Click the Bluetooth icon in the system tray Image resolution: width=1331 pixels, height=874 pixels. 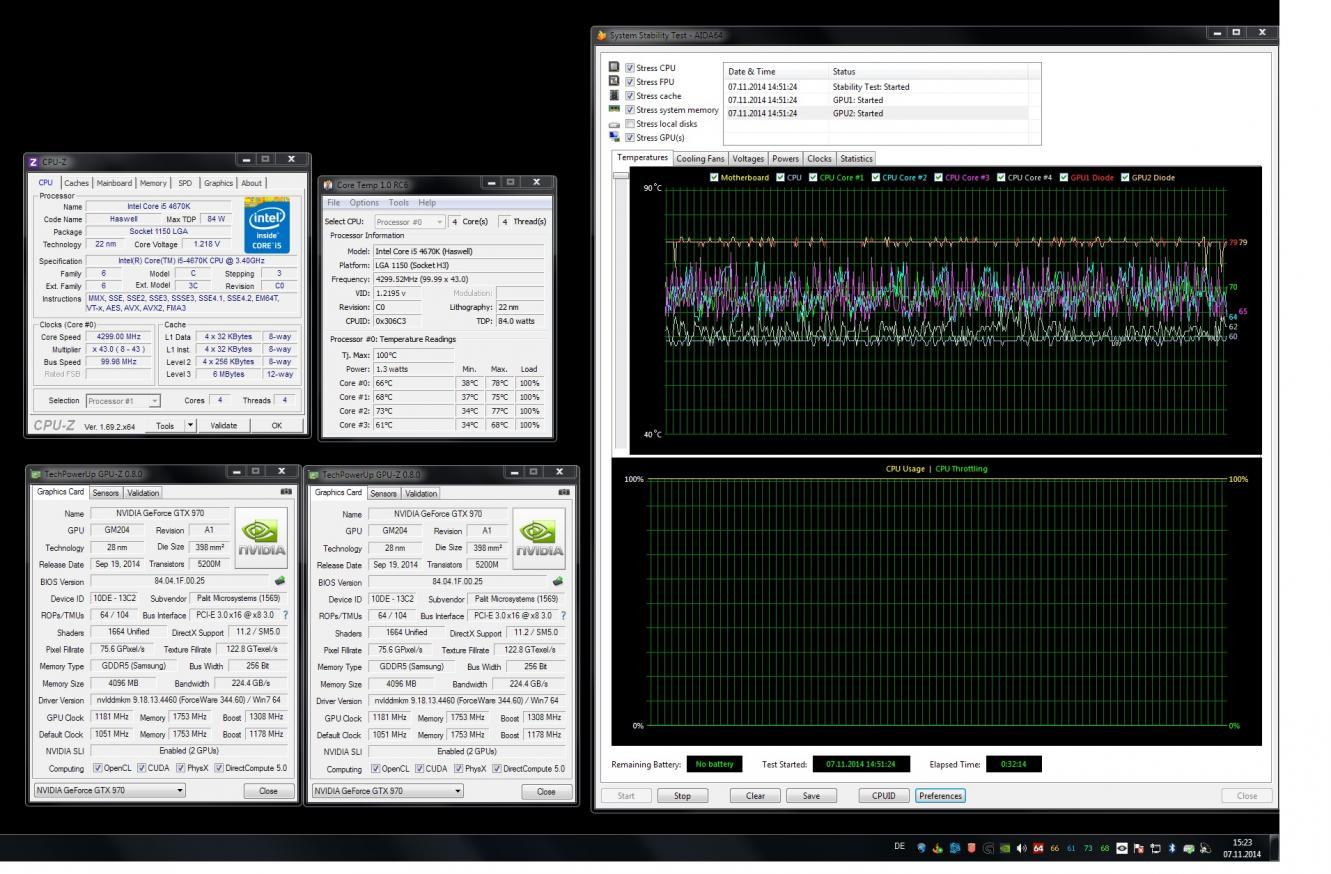coord(1171,848)
